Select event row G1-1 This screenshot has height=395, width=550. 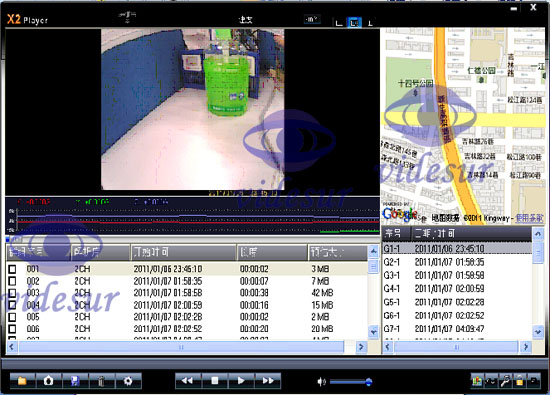(x=457, y=249)
